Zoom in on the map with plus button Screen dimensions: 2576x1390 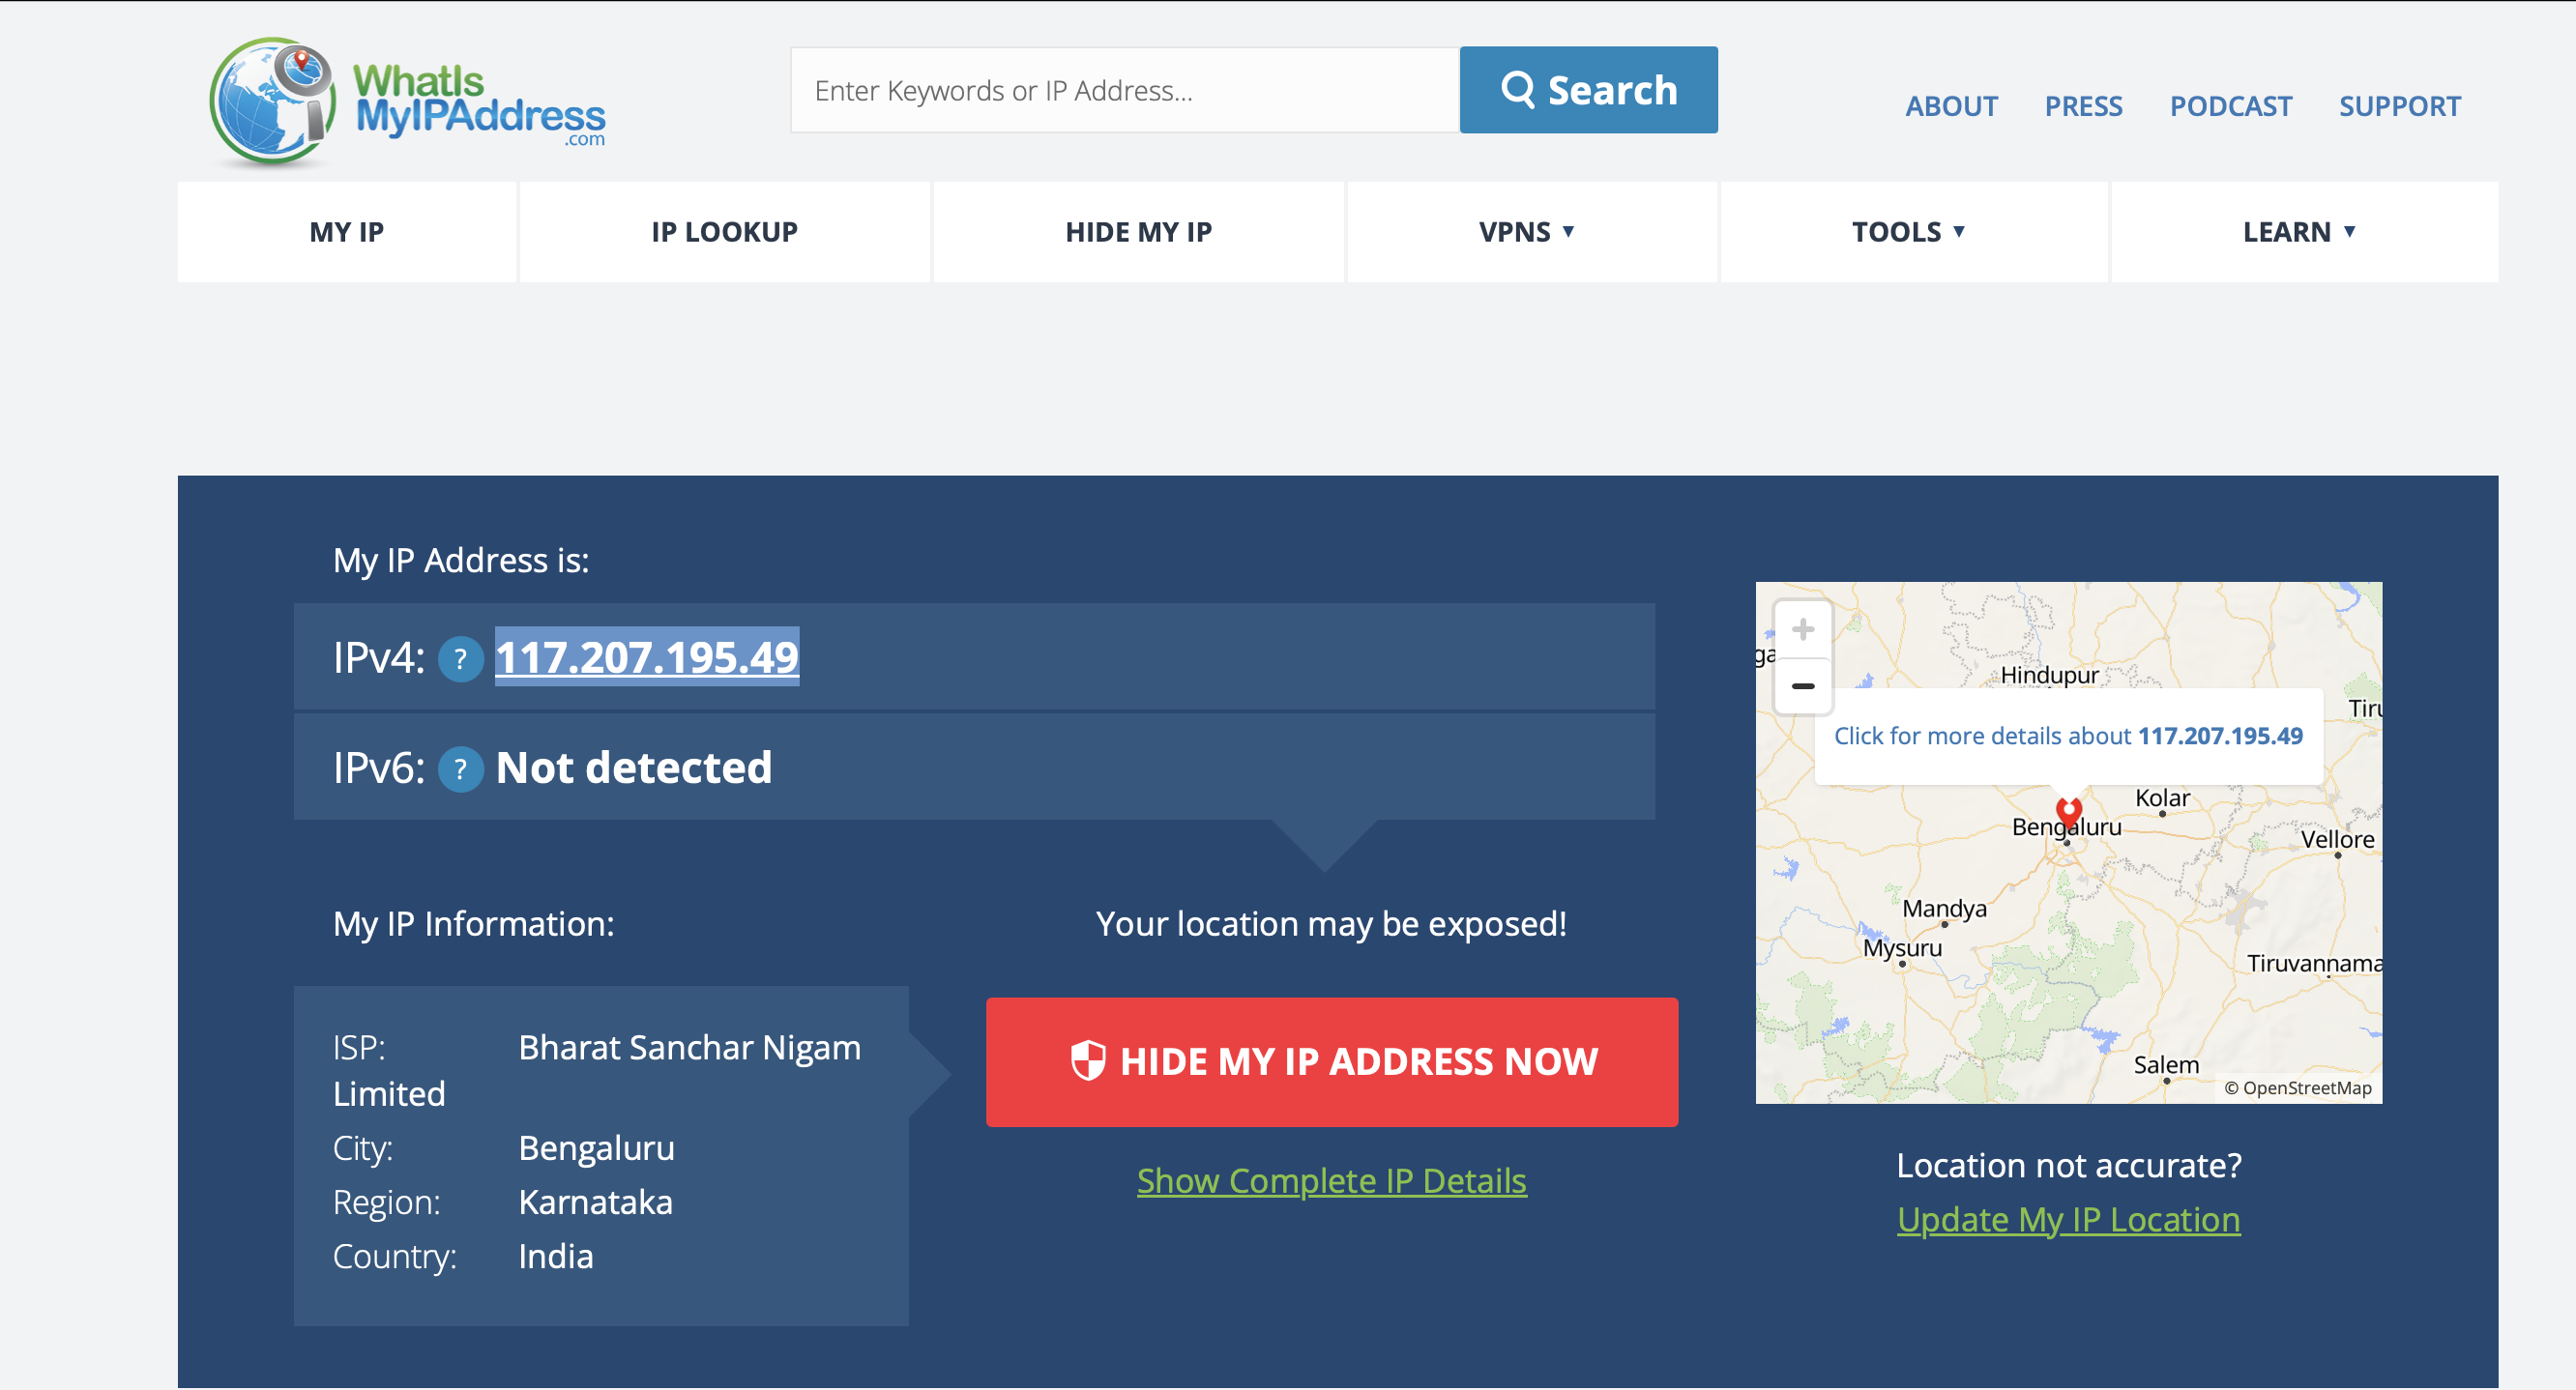coord(1802,630)
